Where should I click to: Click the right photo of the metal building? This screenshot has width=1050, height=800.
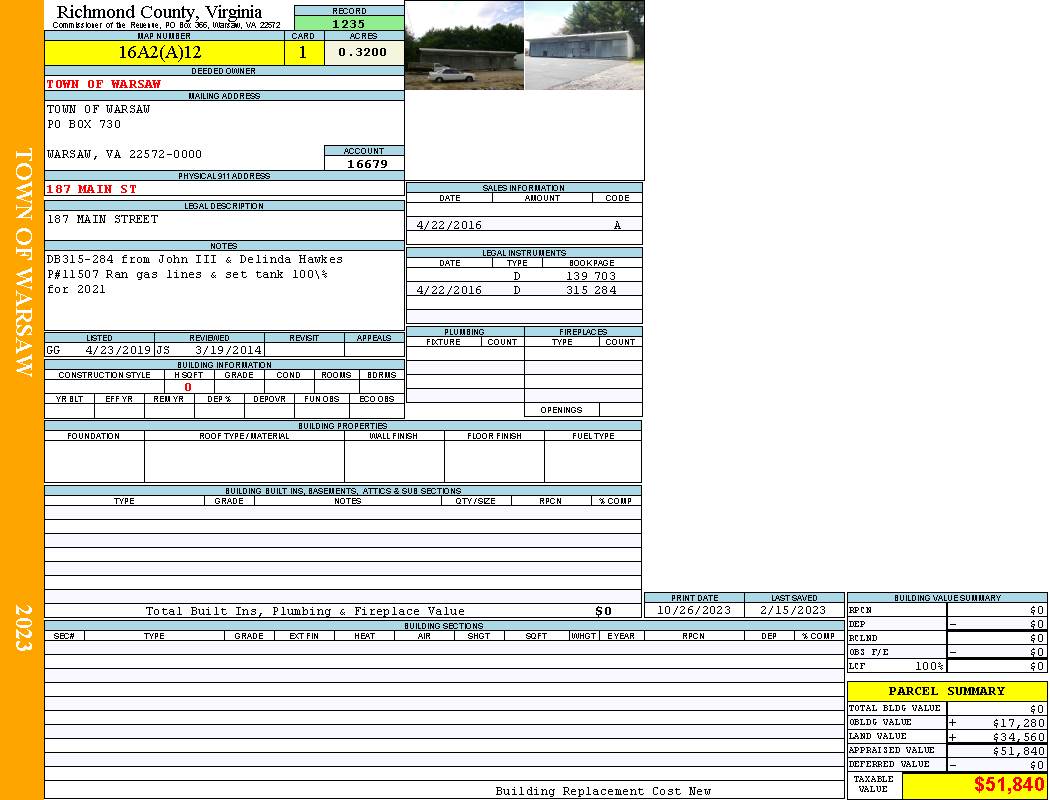(x=584, y=46)
